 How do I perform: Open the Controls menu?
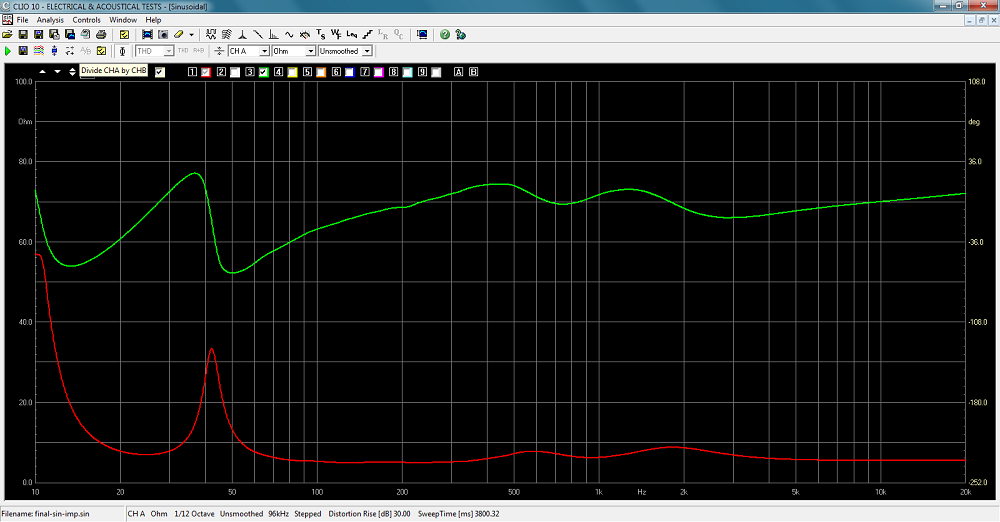point(86,20)
